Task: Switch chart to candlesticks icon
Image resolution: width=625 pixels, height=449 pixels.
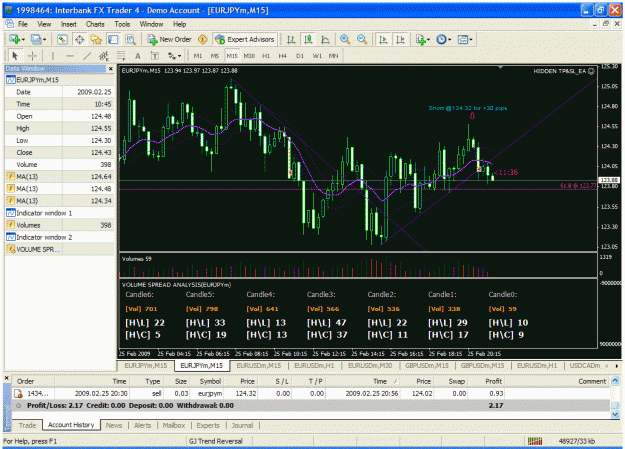Action: pyautogui.click(x=308, y=39)
